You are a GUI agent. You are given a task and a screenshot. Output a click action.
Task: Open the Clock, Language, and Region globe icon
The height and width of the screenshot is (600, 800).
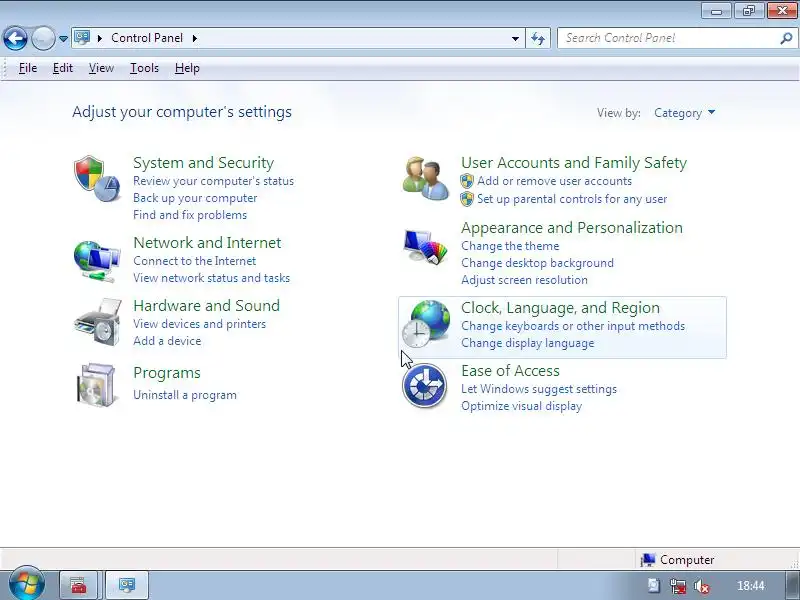tap(426, 324)
